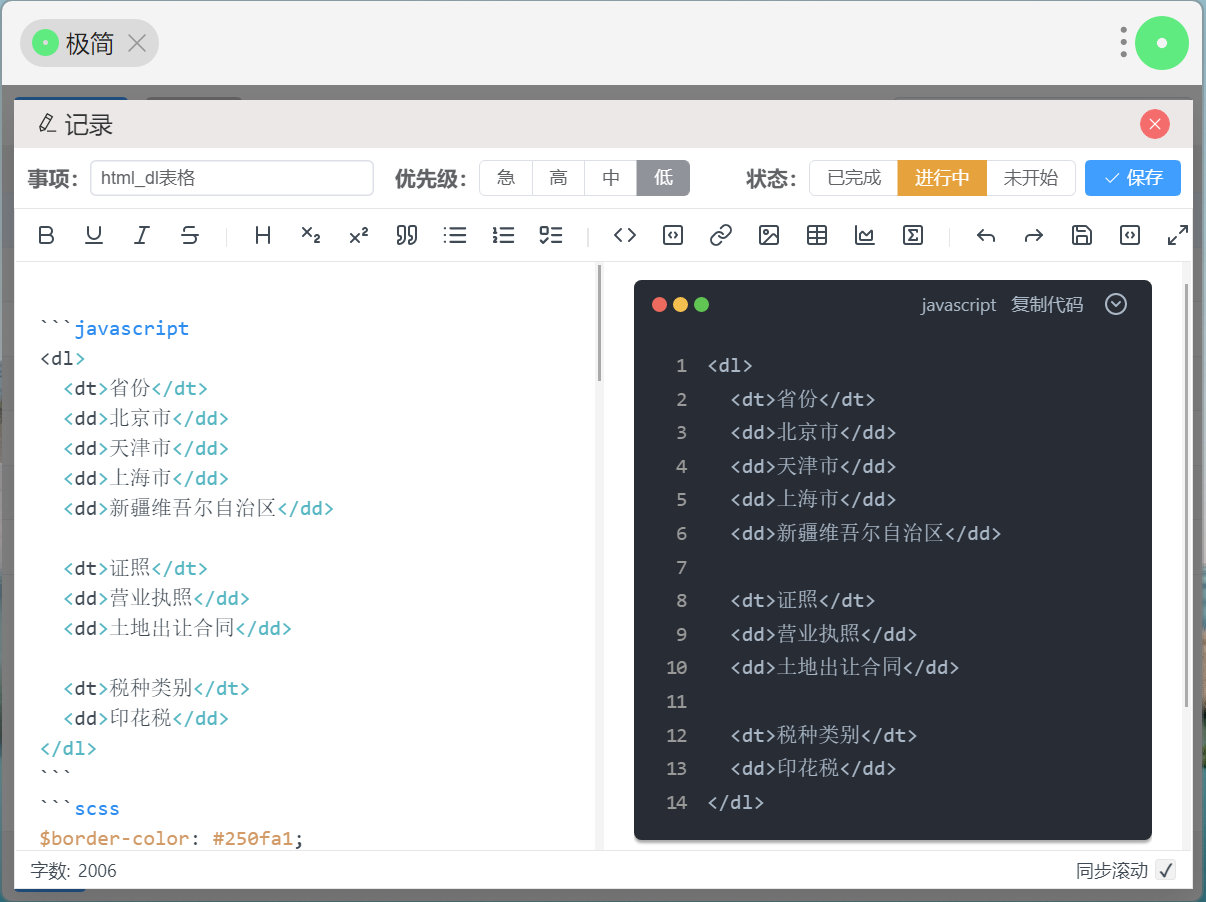This screenshot has height=902, width=1206.
Task: Toggle fullscreen with the expand arrows icon
Action: pos(1178,235)
